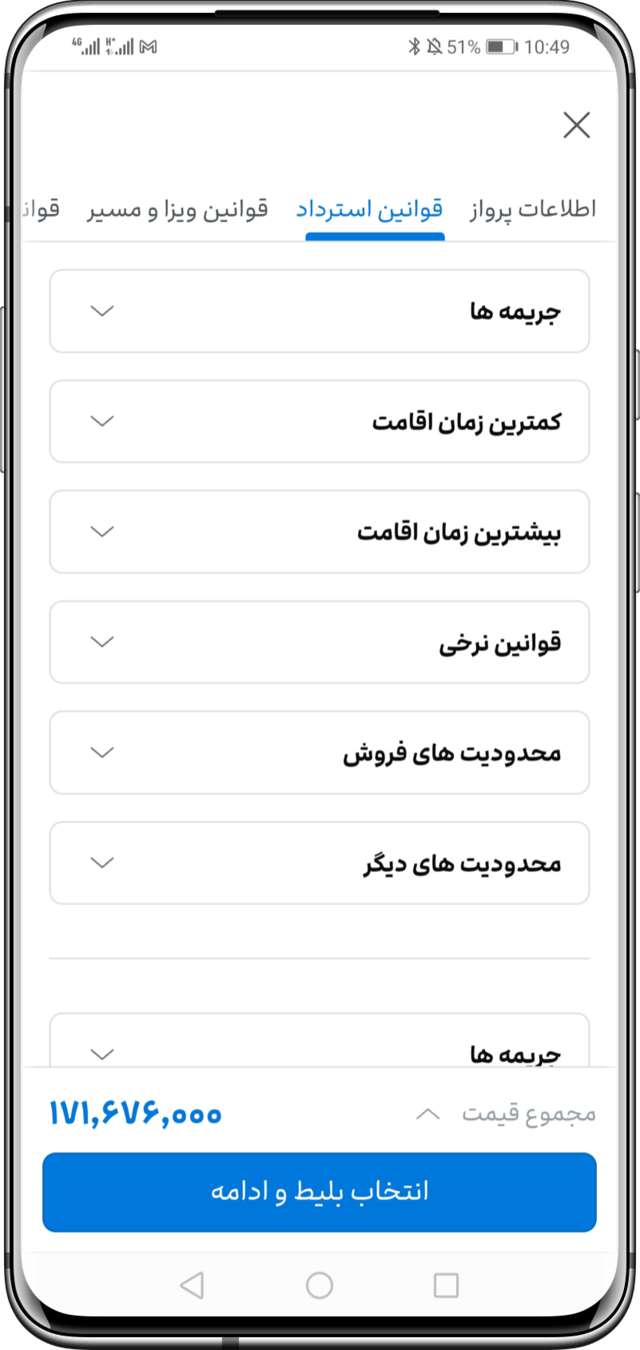Tap the Android home circle icon
The height and width of the screenshot is (1350, 640).
(320, 1285)
